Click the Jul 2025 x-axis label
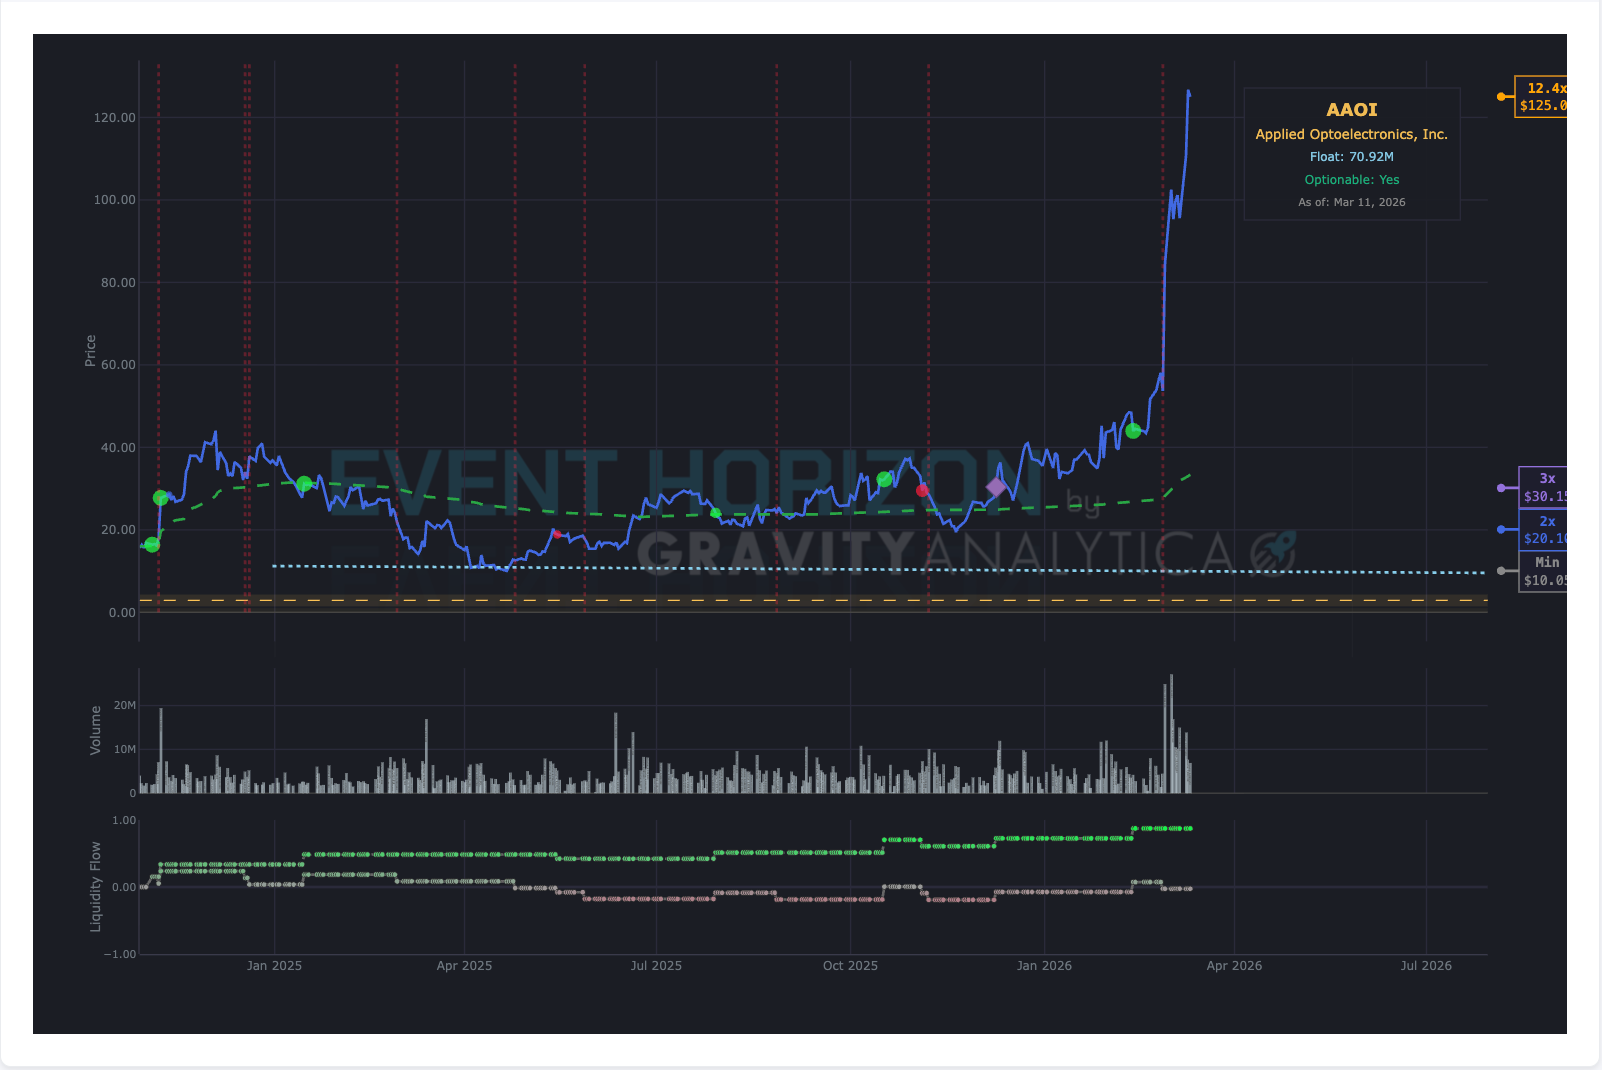The height and width of the screenshot is (1070, 1602). click(656, 966)
